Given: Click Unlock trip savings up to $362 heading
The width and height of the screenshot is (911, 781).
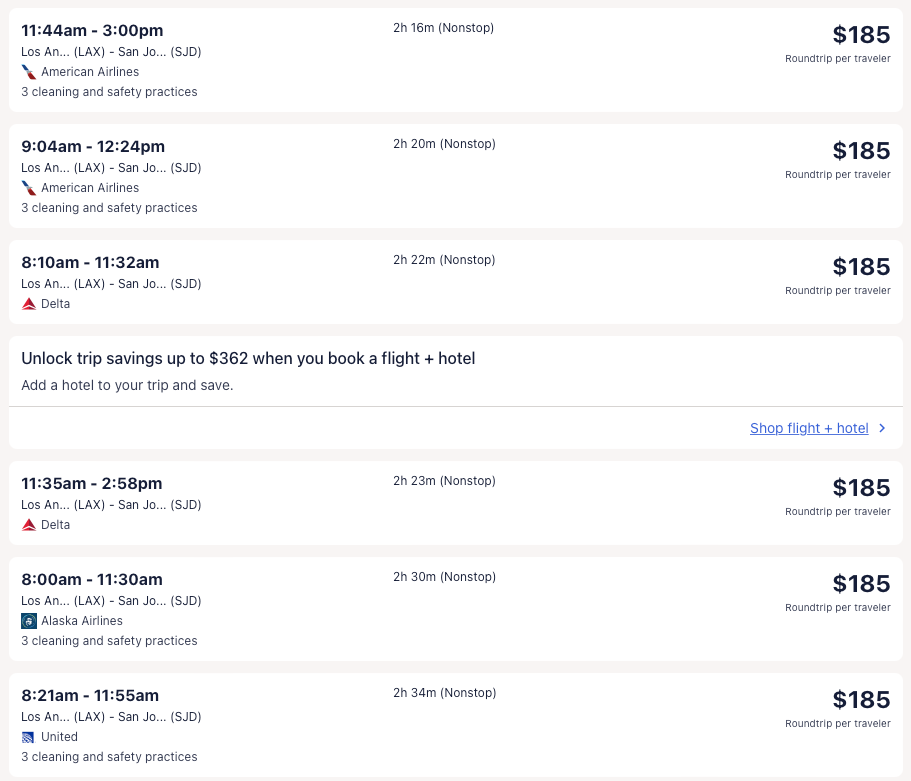Looking at the screenshot, I should click(x=248, y=358).
